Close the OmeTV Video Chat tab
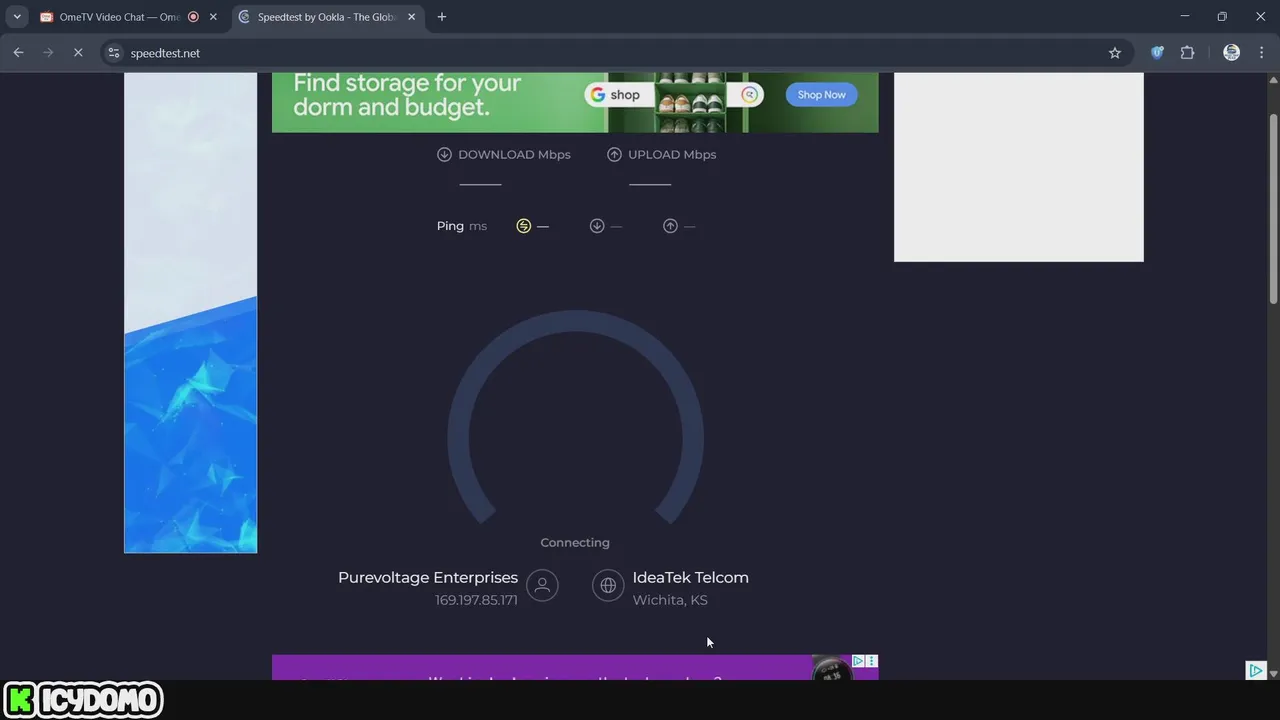The height and width of the screenshot is (720, 1280). point(213,17)
